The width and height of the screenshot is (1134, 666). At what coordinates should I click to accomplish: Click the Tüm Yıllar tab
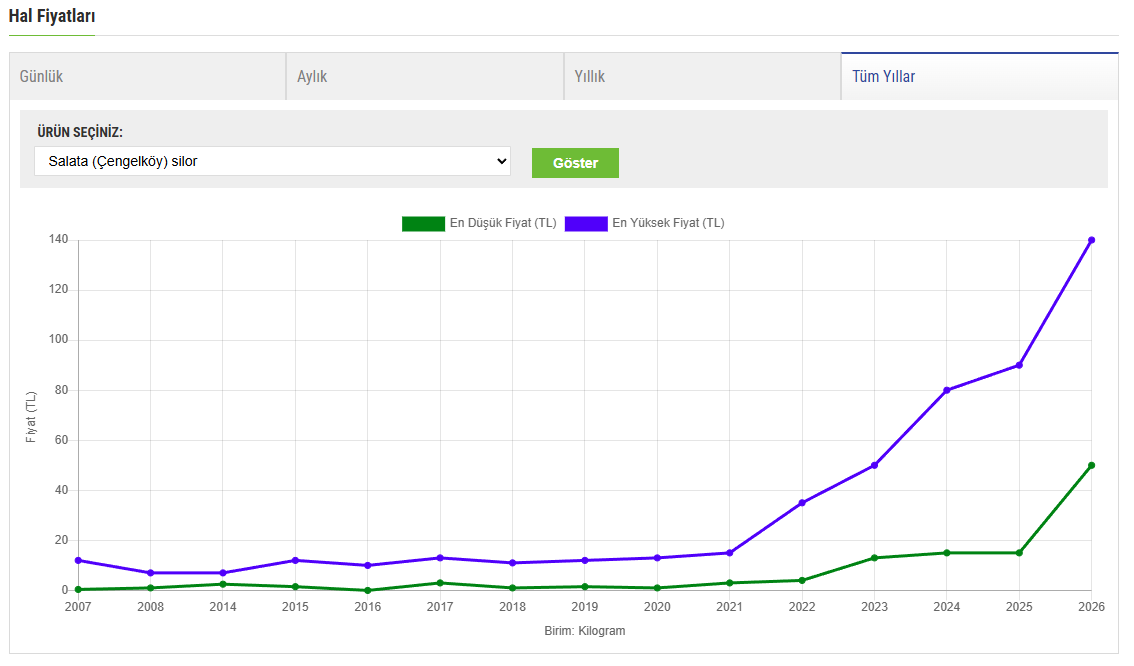click(979, 77)
